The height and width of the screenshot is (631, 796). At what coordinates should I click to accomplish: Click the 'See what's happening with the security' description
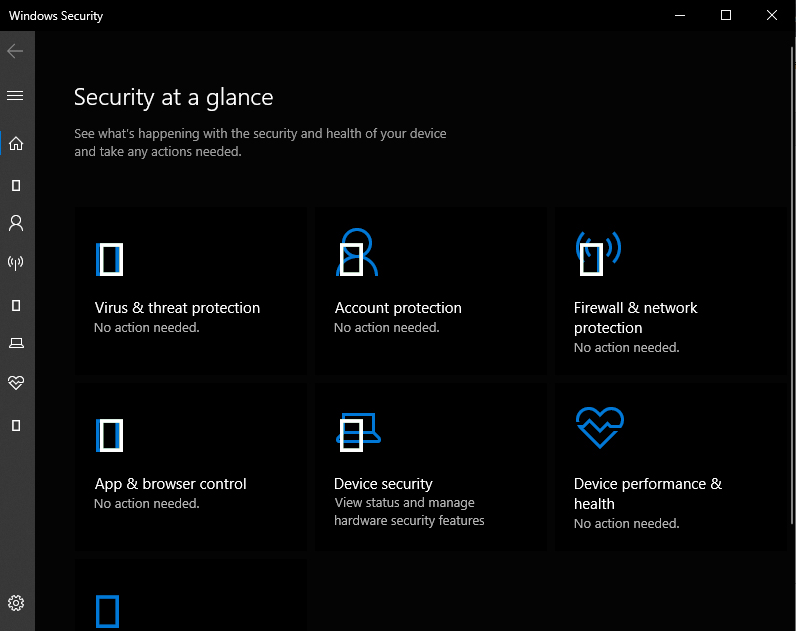260,143
